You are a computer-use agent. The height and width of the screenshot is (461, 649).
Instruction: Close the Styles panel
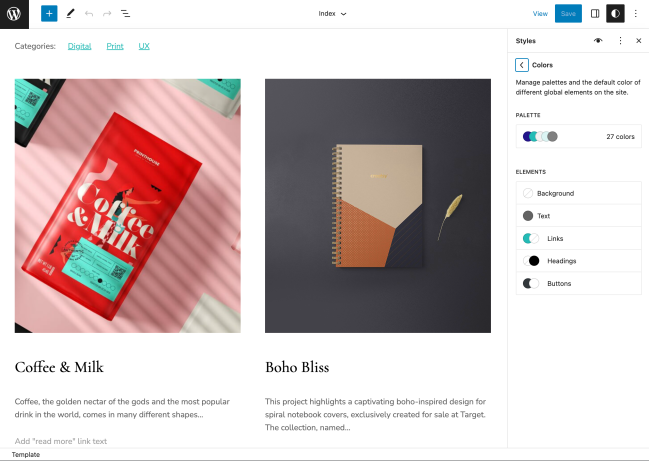[639, 41]
